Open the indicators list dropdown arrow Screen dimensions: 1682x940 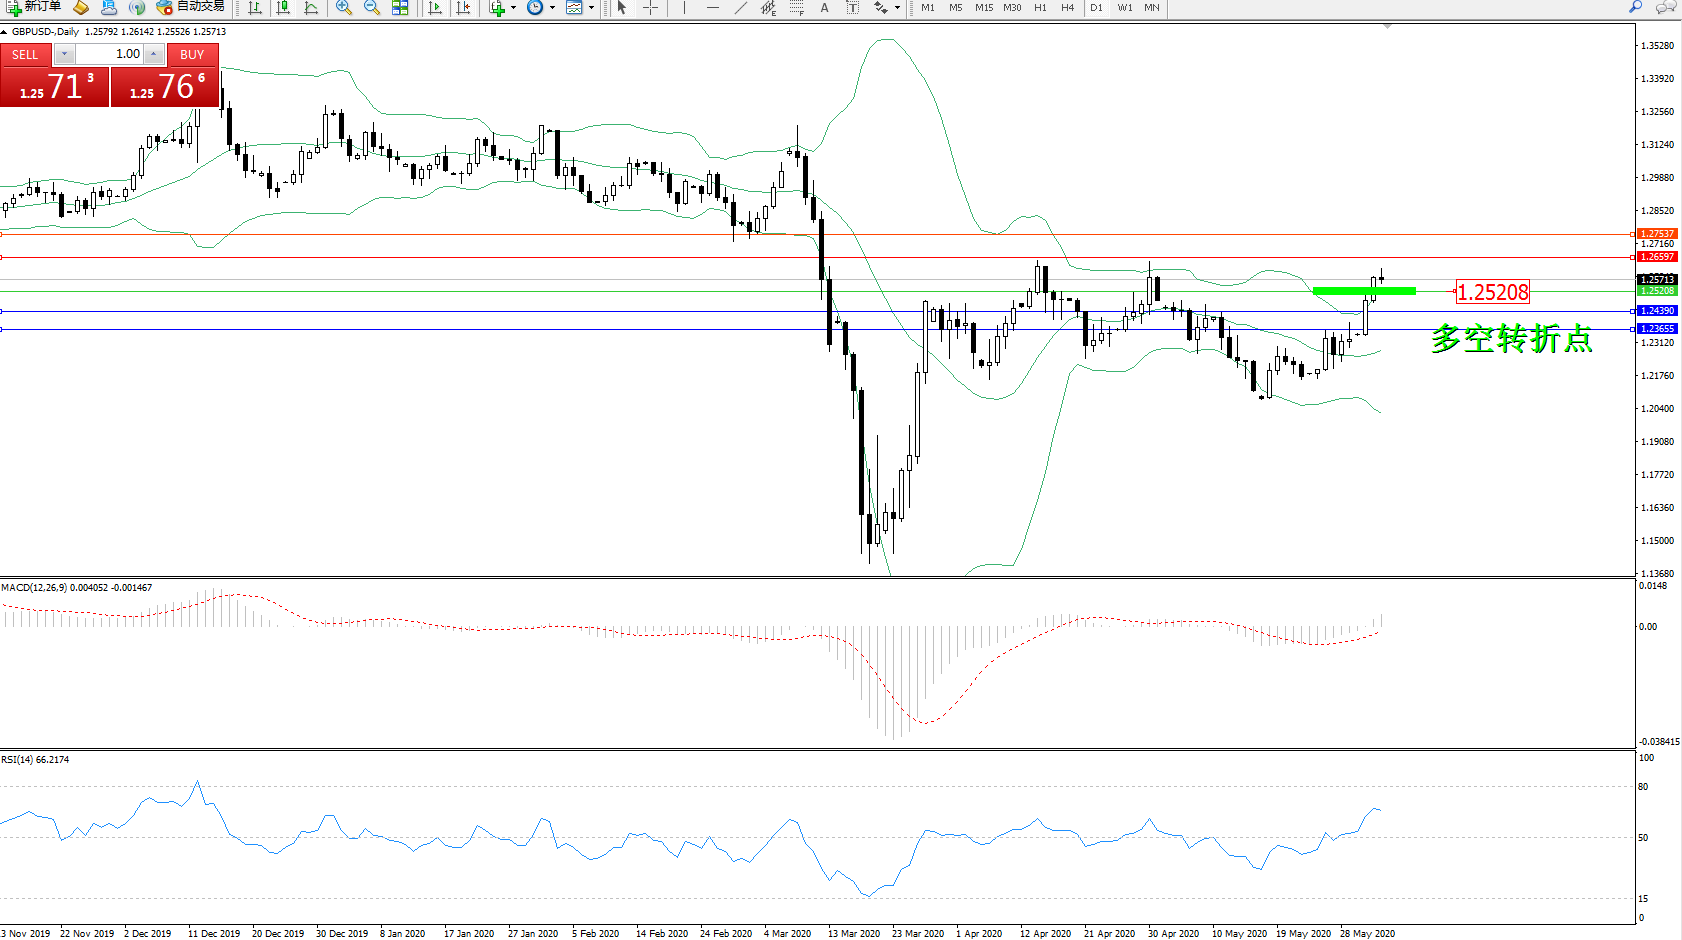pyautogui.click(x=514, y=7)
